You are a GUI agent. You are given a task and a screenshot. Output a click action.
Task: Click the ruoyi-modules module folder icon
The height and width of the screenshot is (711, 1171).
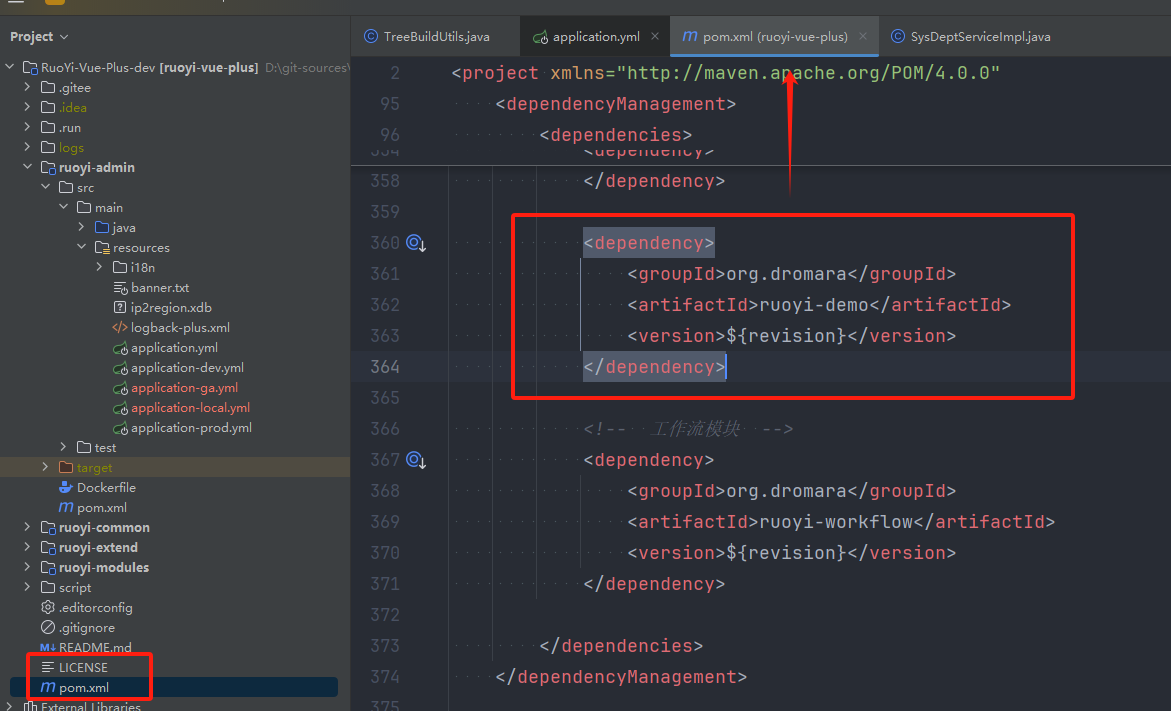point(48,568)
